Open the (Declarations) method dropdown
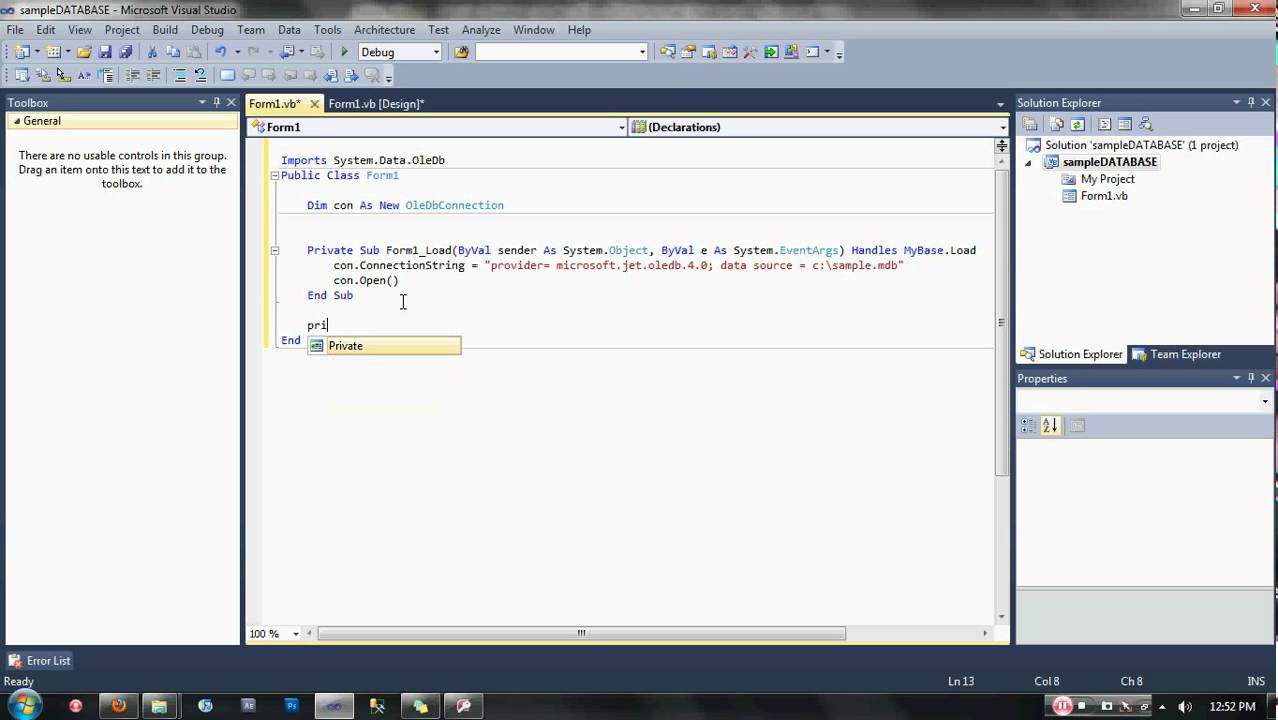Image resolution: width=1278 pixels, height=720 pixels. [1003, 127]
